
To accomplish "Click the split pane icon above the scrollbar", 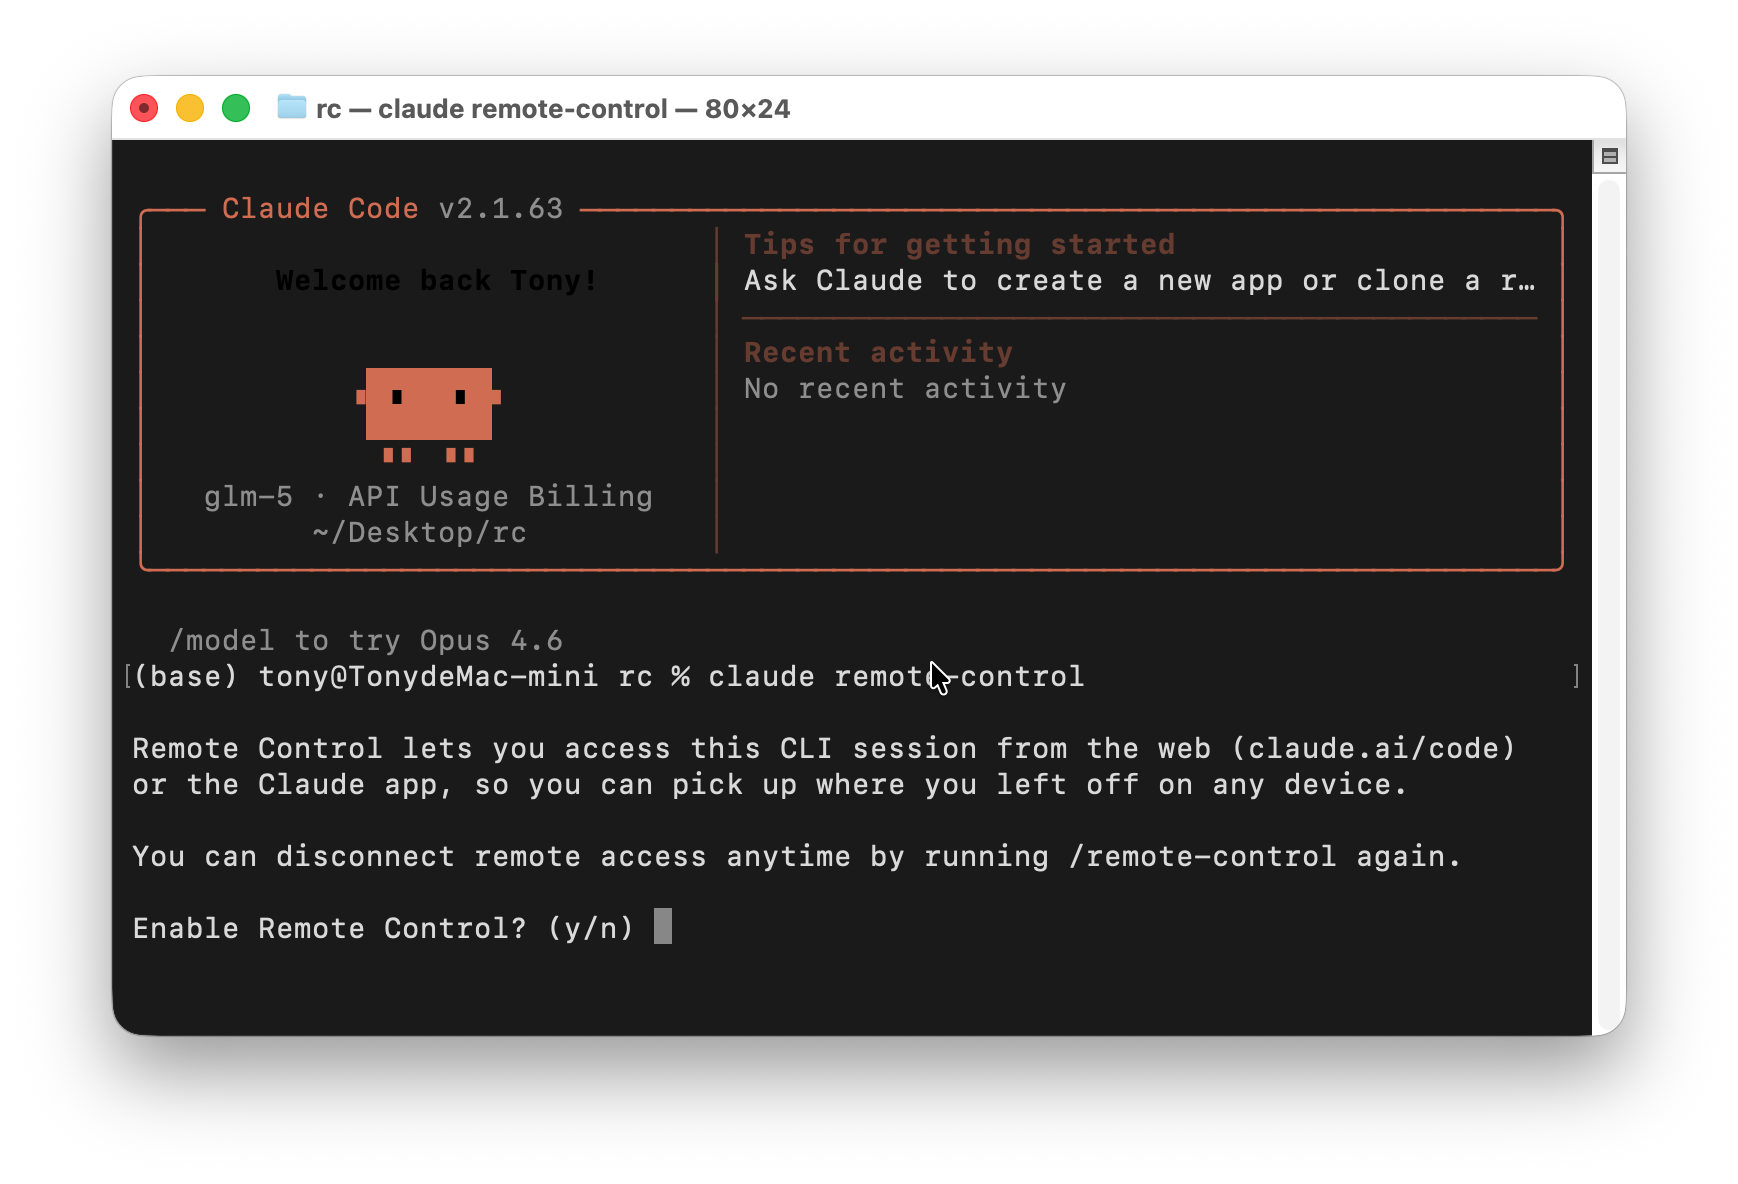I will [x=1609, y=156].
